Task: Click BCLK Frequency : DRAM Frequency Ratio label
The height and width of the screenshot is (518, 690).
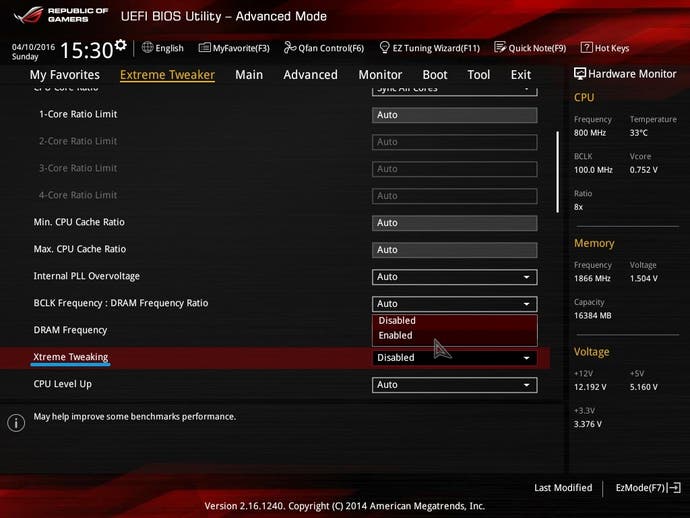Action: pos(121,303)
